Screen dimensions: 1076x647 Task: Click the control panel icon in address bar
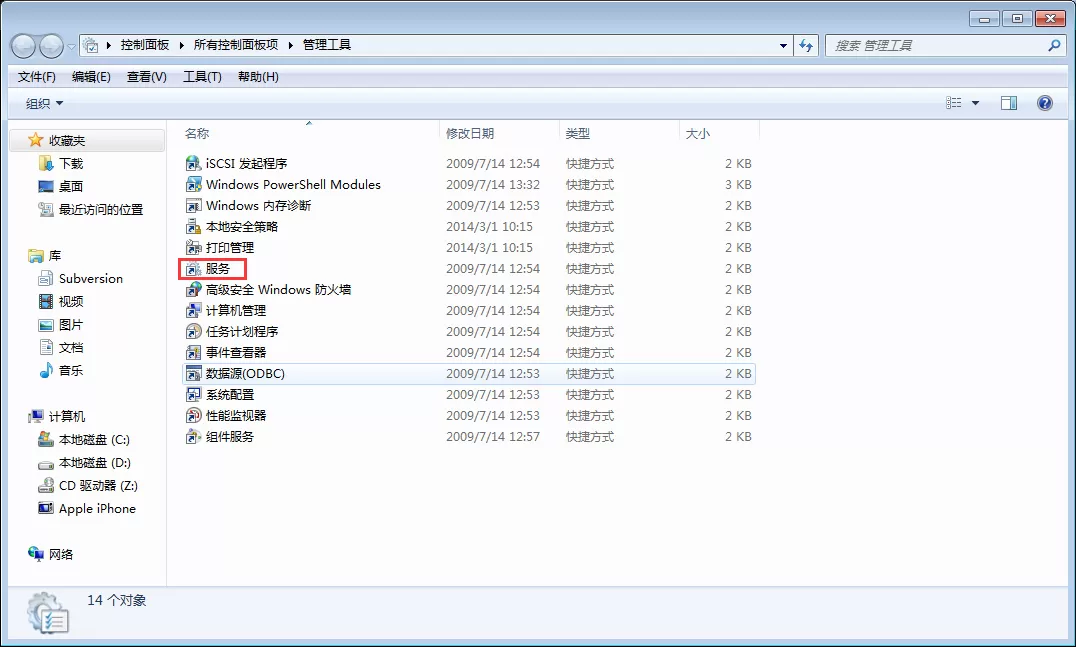[x=91, y=45]
